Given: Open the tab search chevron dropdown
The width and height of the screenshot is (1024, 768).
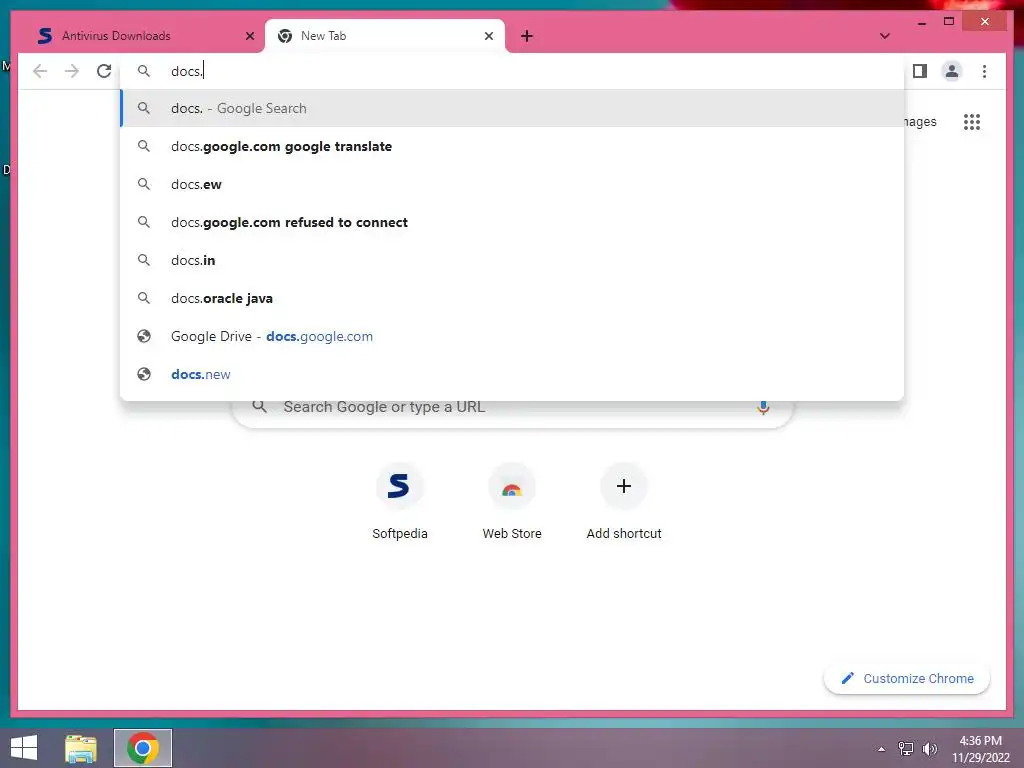Looking at the screenshot, I should pyautogui.click(x=884, y=36).
